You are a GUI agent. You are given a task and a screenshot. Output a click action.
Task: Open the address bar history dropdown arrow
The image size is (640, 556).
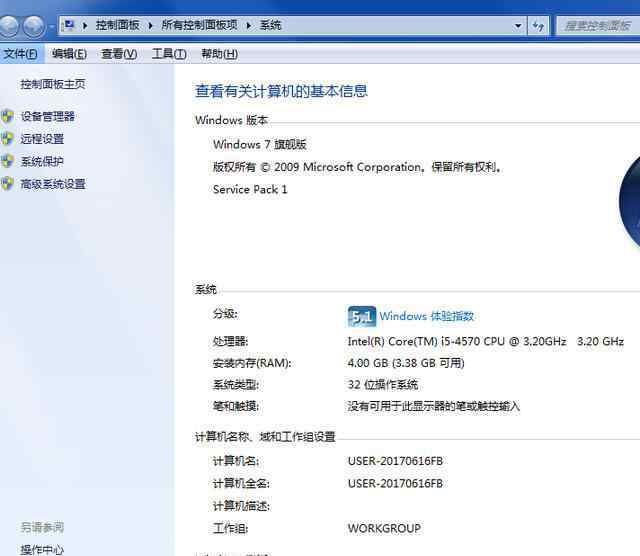pyautogui.click(x=518, y=26)
